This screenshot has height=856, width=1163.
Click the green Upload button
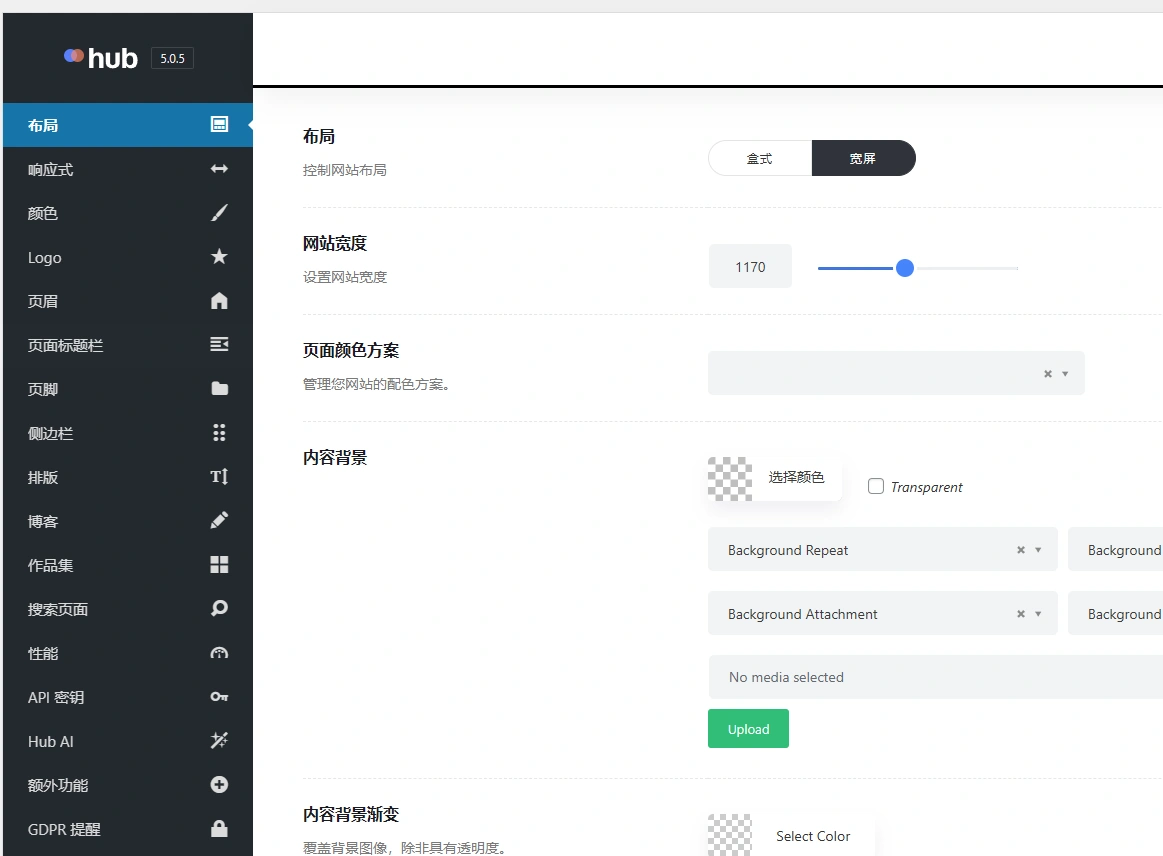pos(748,728)
